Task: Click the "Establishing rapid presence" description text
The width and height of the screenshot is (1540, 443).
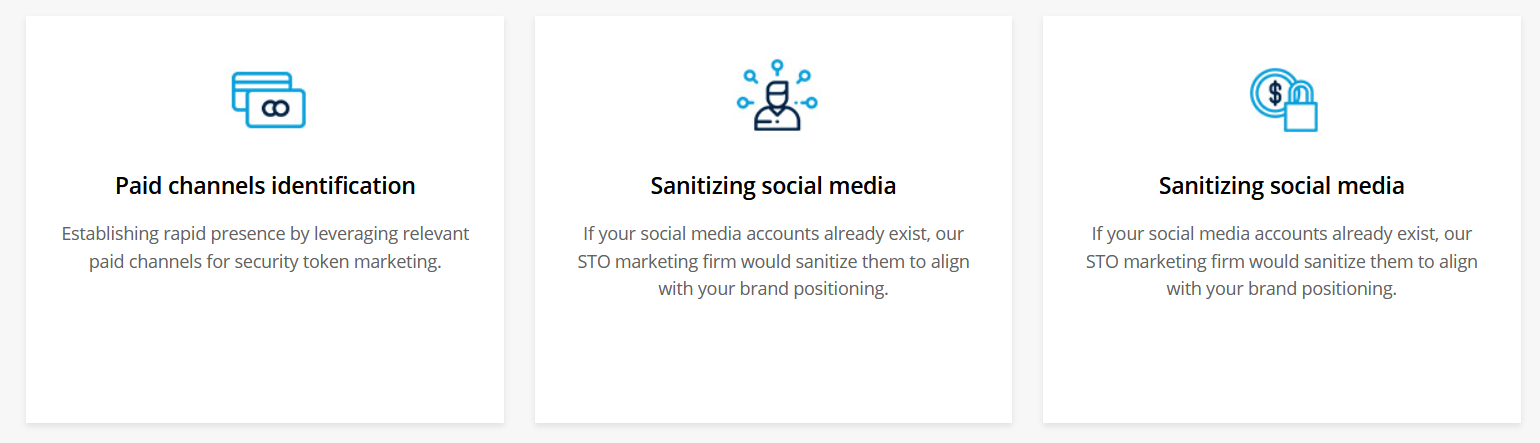Action: point(265,234)
